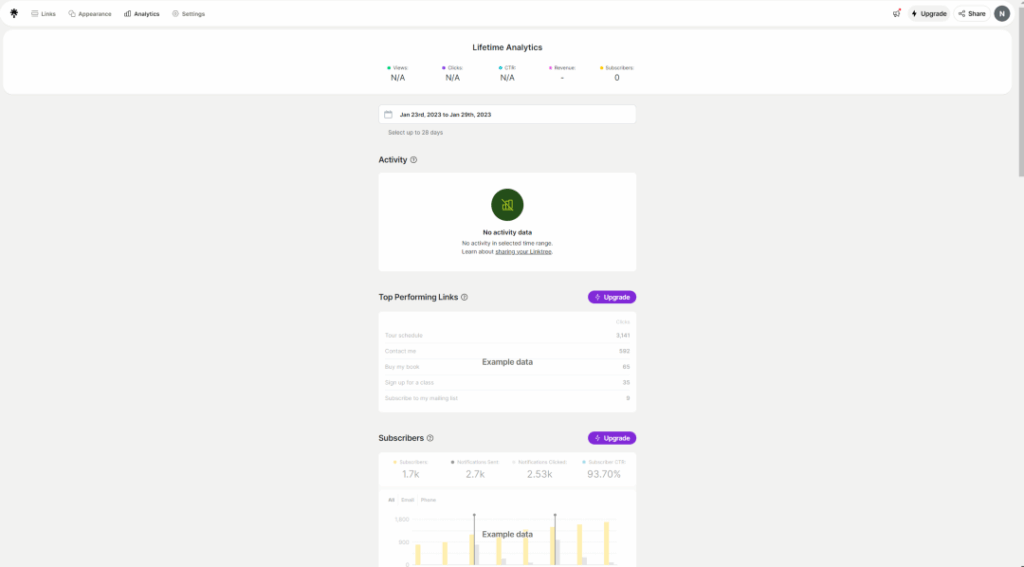Screen dimensions: 1024x567
Task: Click the page vertical scrollbar
Action: coord(1021,91)
